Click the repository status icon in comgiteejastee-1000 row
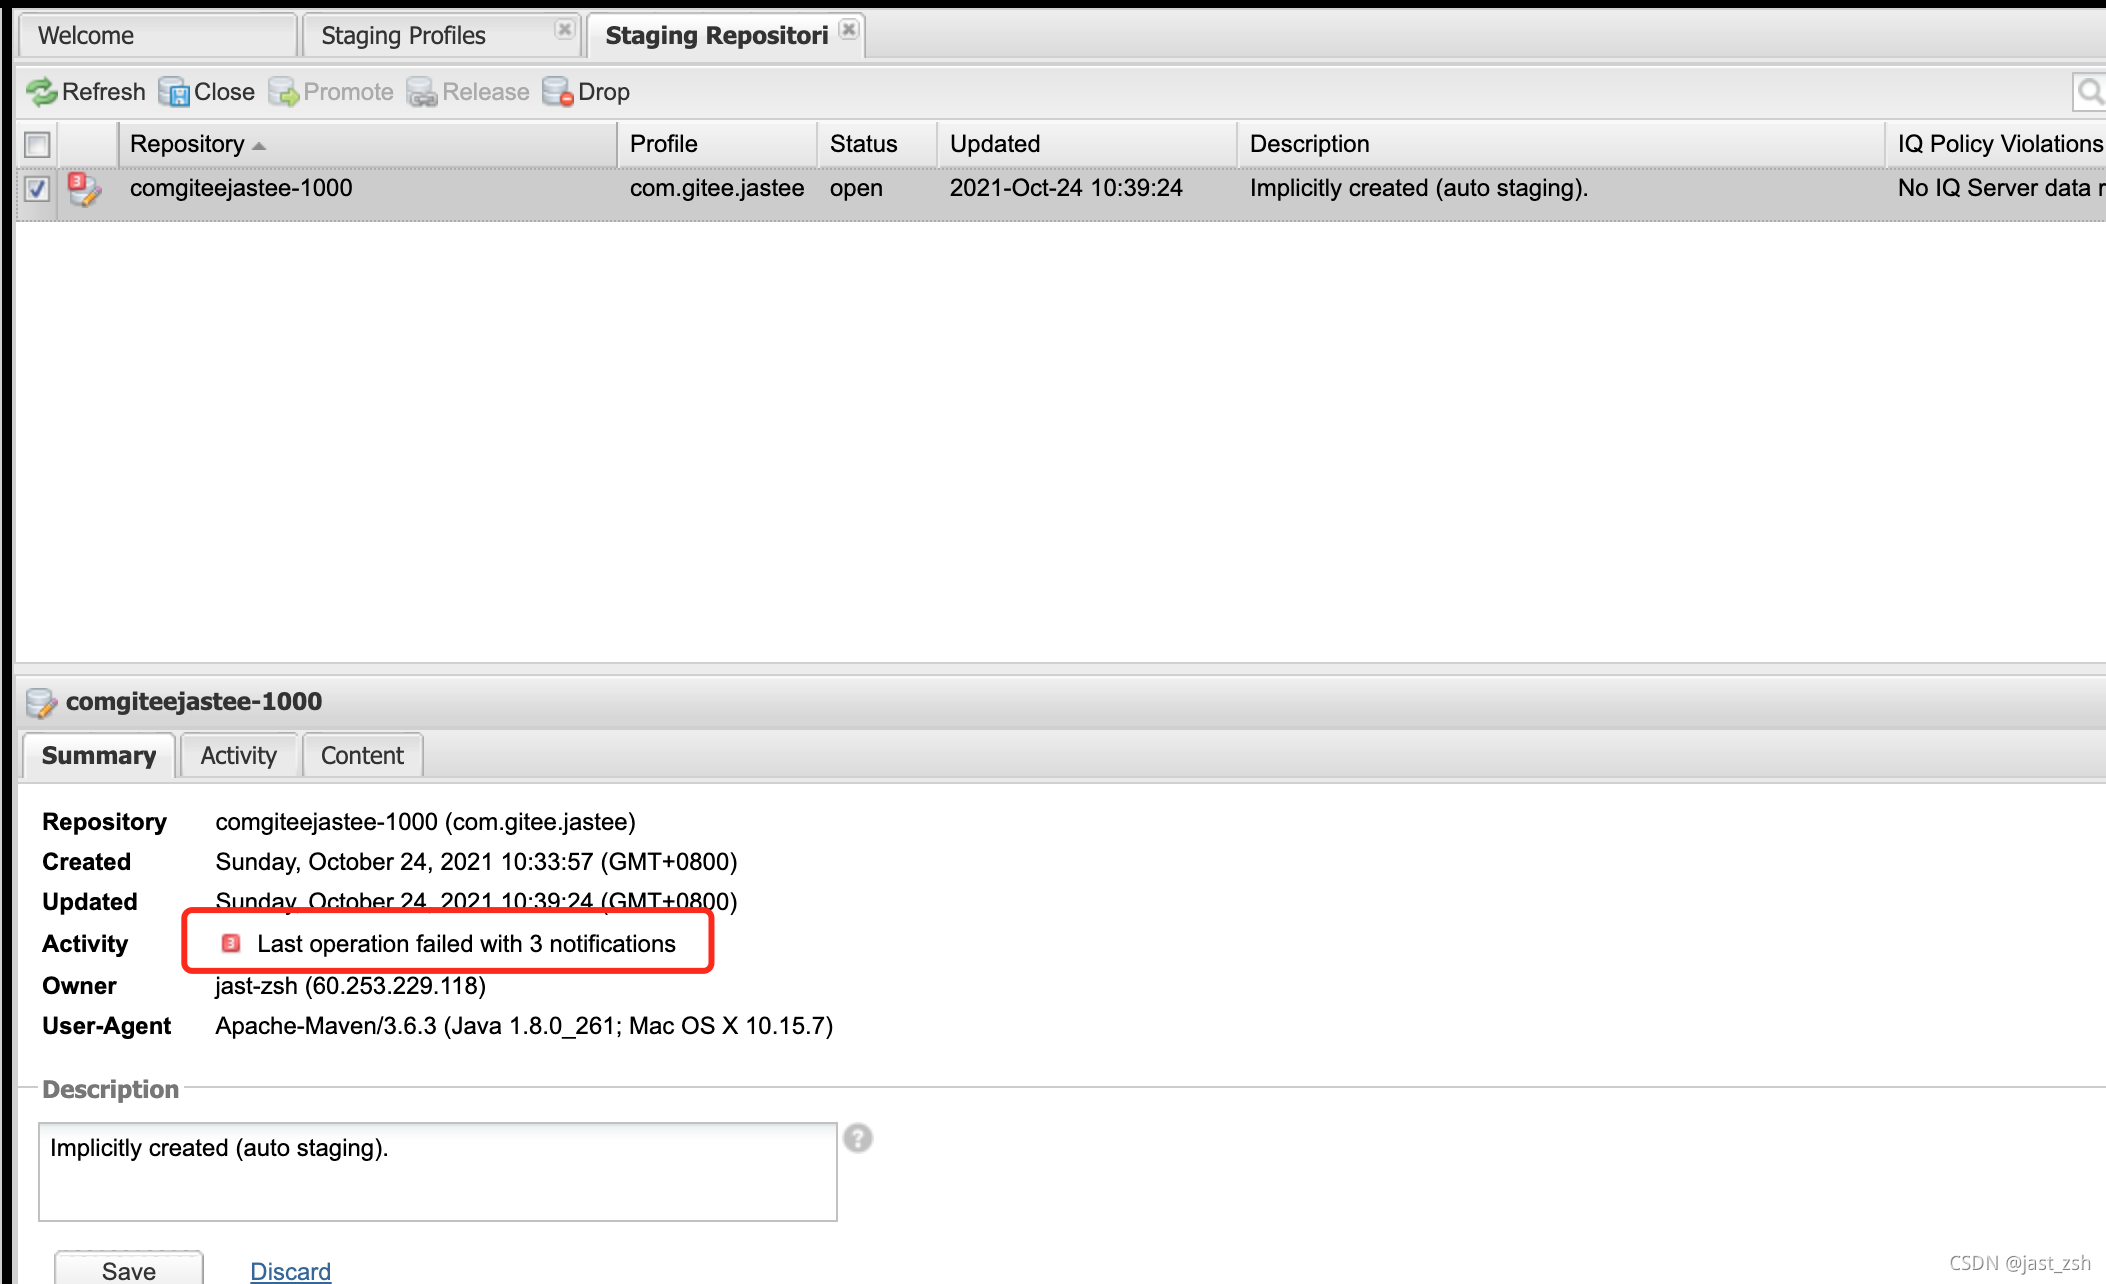Viewport: 2106px width, 1284px height. [84, 188]
